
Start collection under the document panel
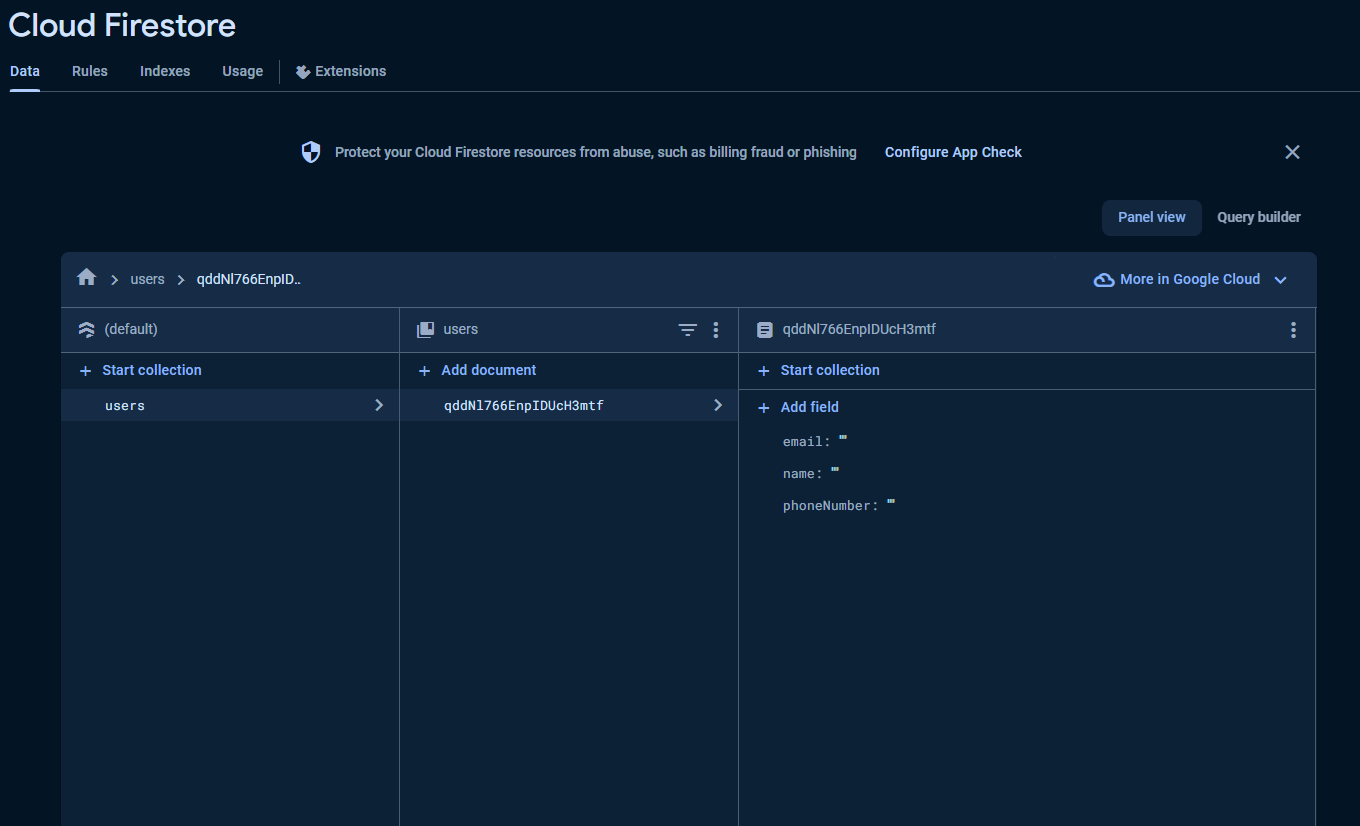coord(818,371)
